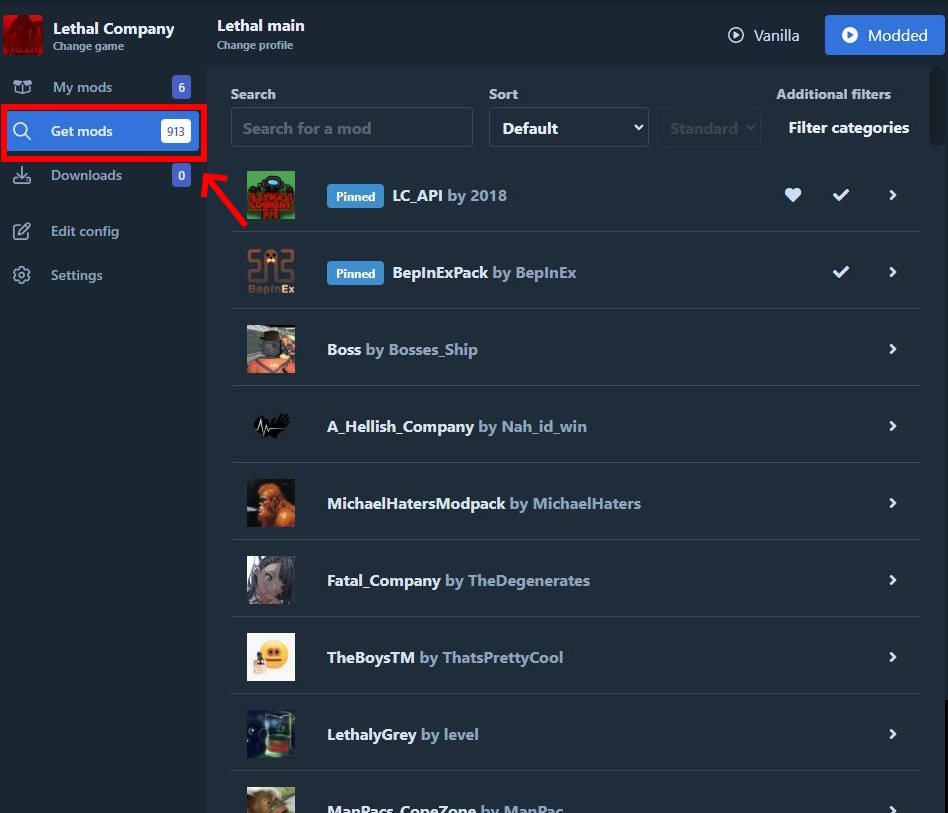
Task: Expand the A_Hellish_Company row chevron
Action: pyautogui.click(x=892, y=426)
